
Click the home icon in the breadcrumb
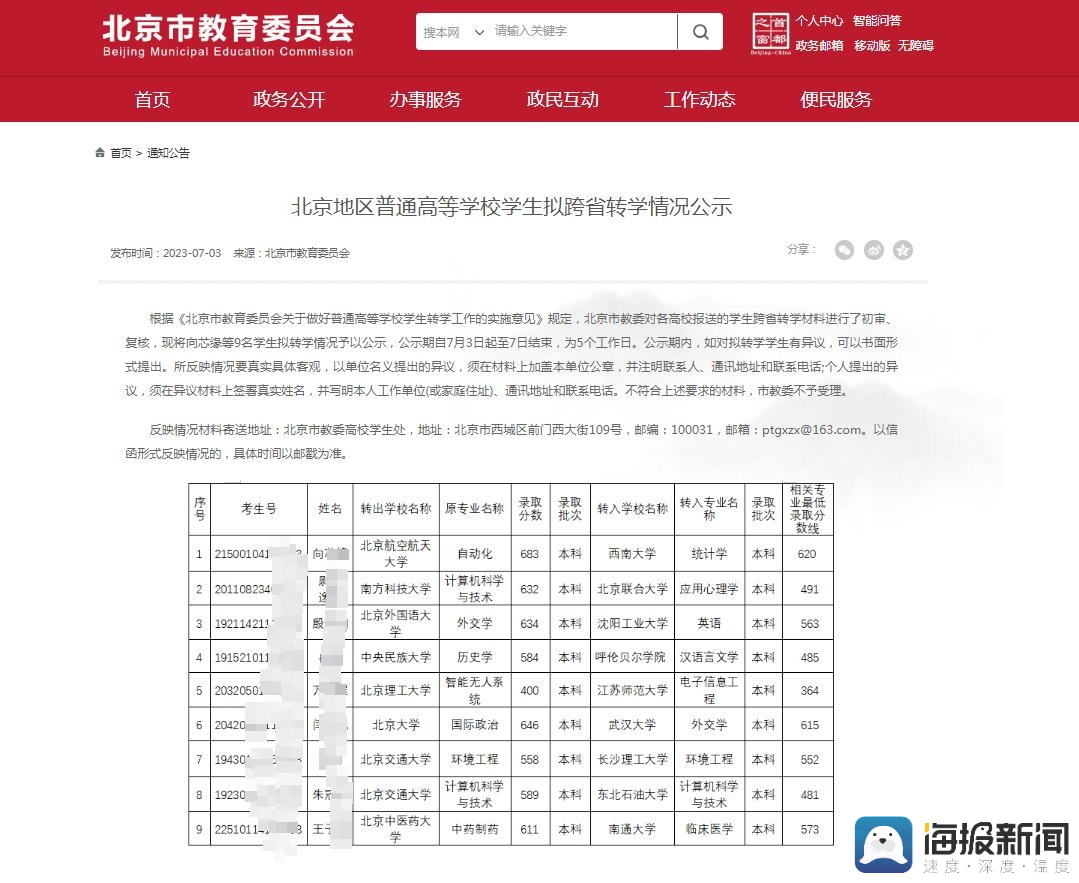pos(99,152)
